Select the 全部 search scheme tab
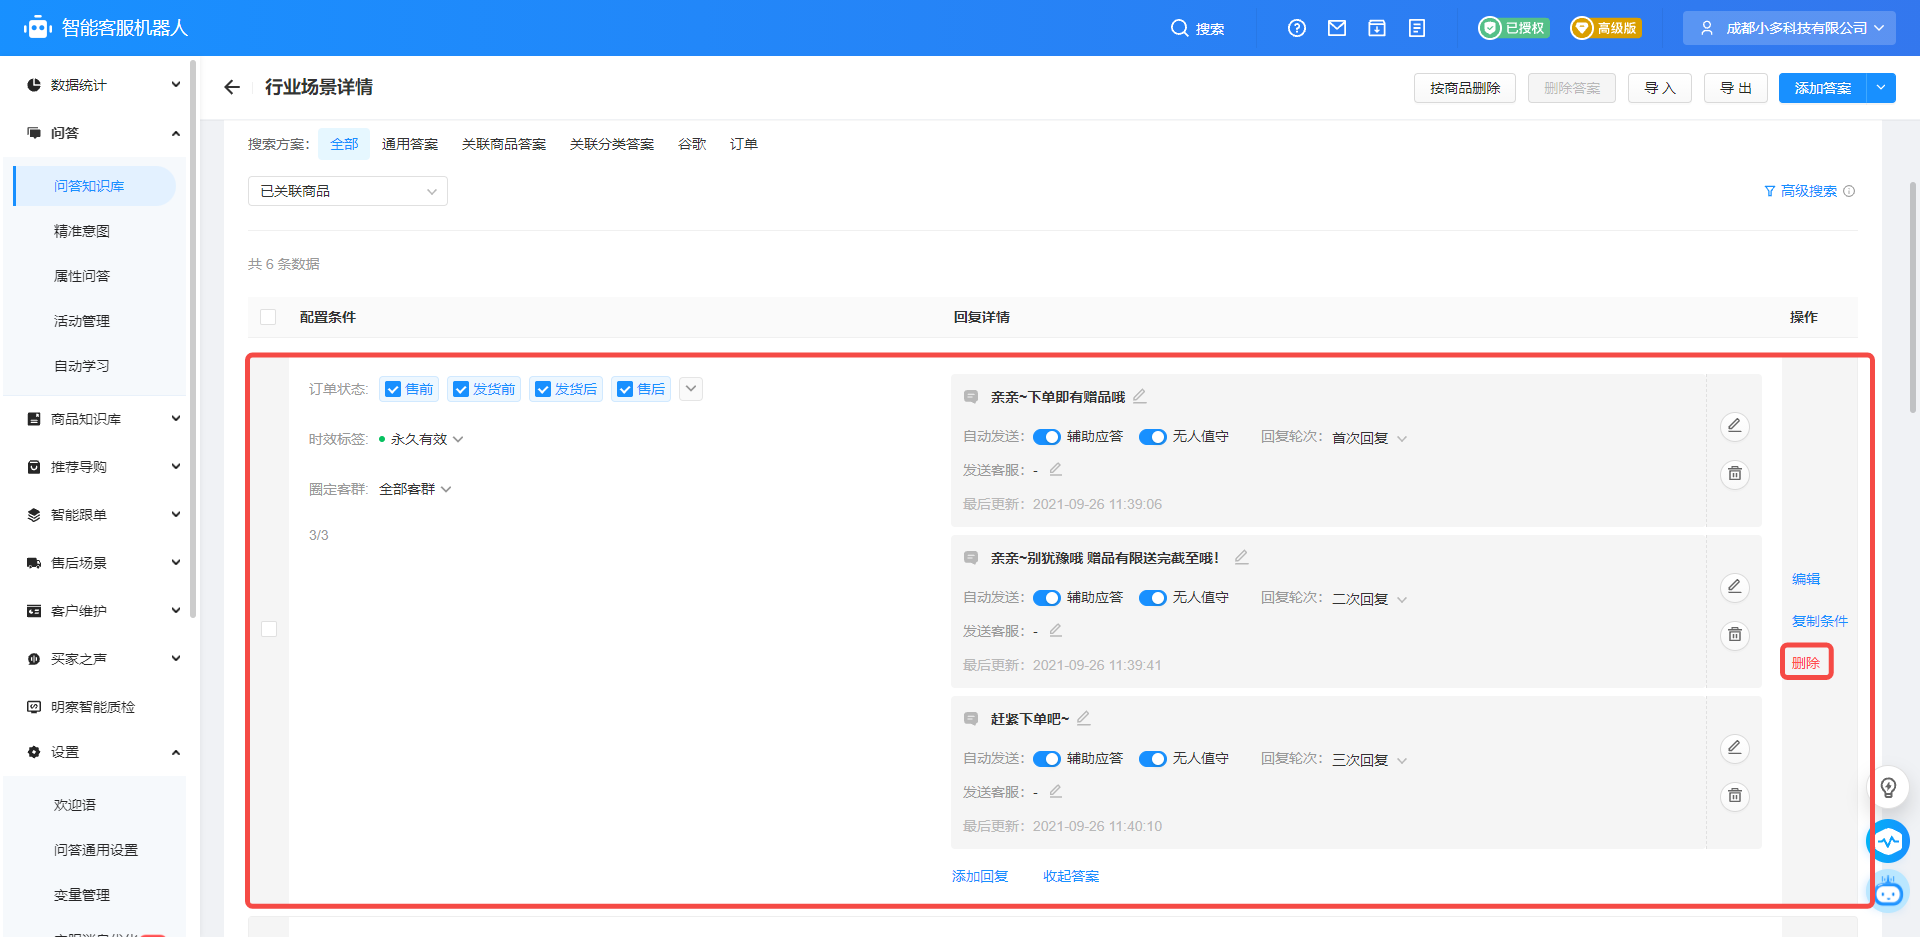The width and height of the screenshot is (1920, 937). point(344,144)
